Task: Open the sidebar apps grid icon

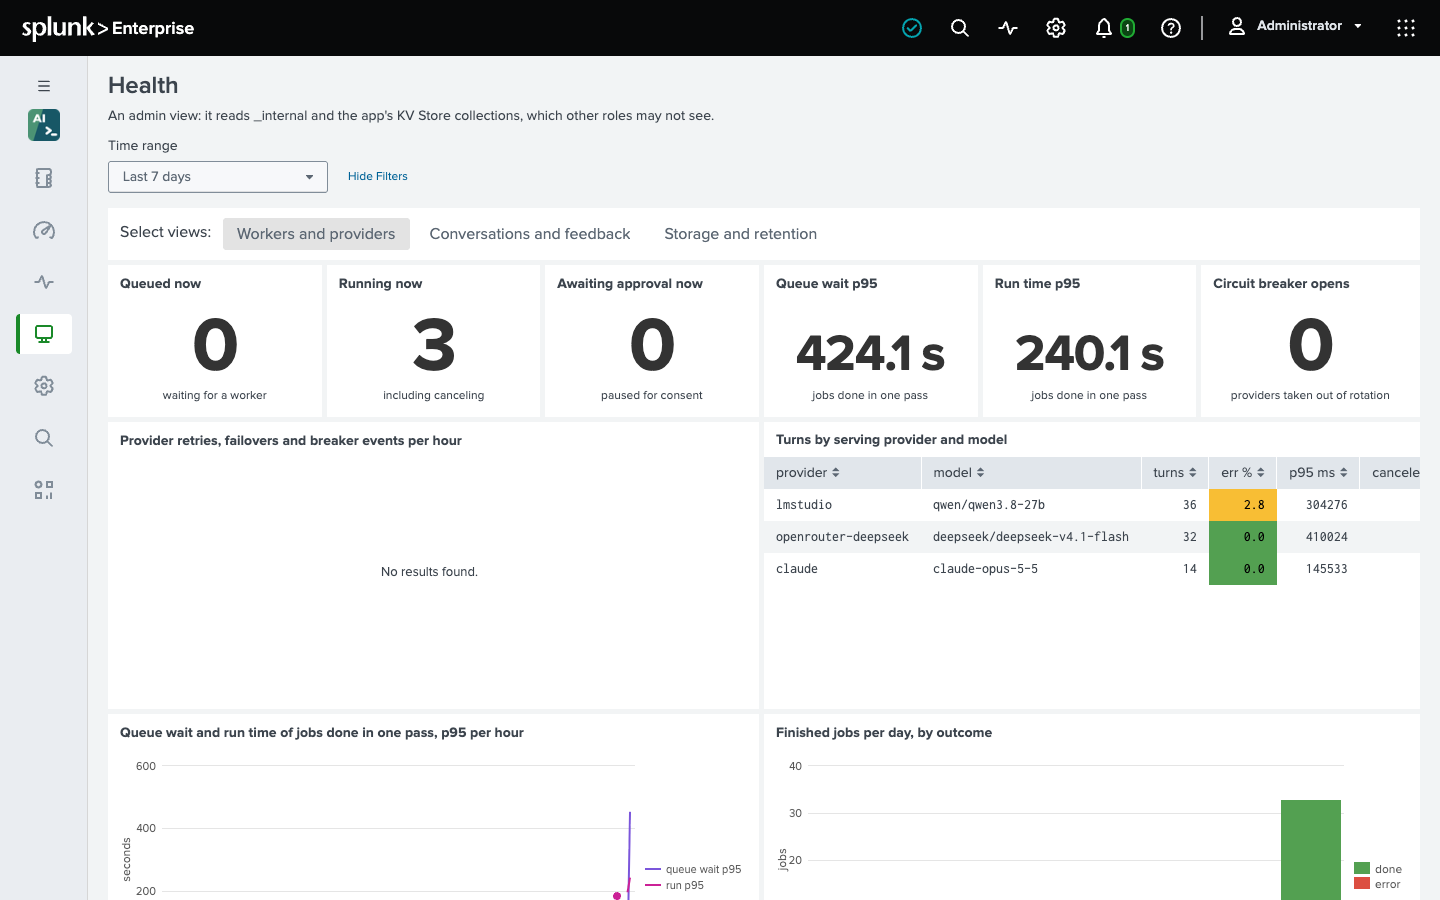Action: [44, 490]
